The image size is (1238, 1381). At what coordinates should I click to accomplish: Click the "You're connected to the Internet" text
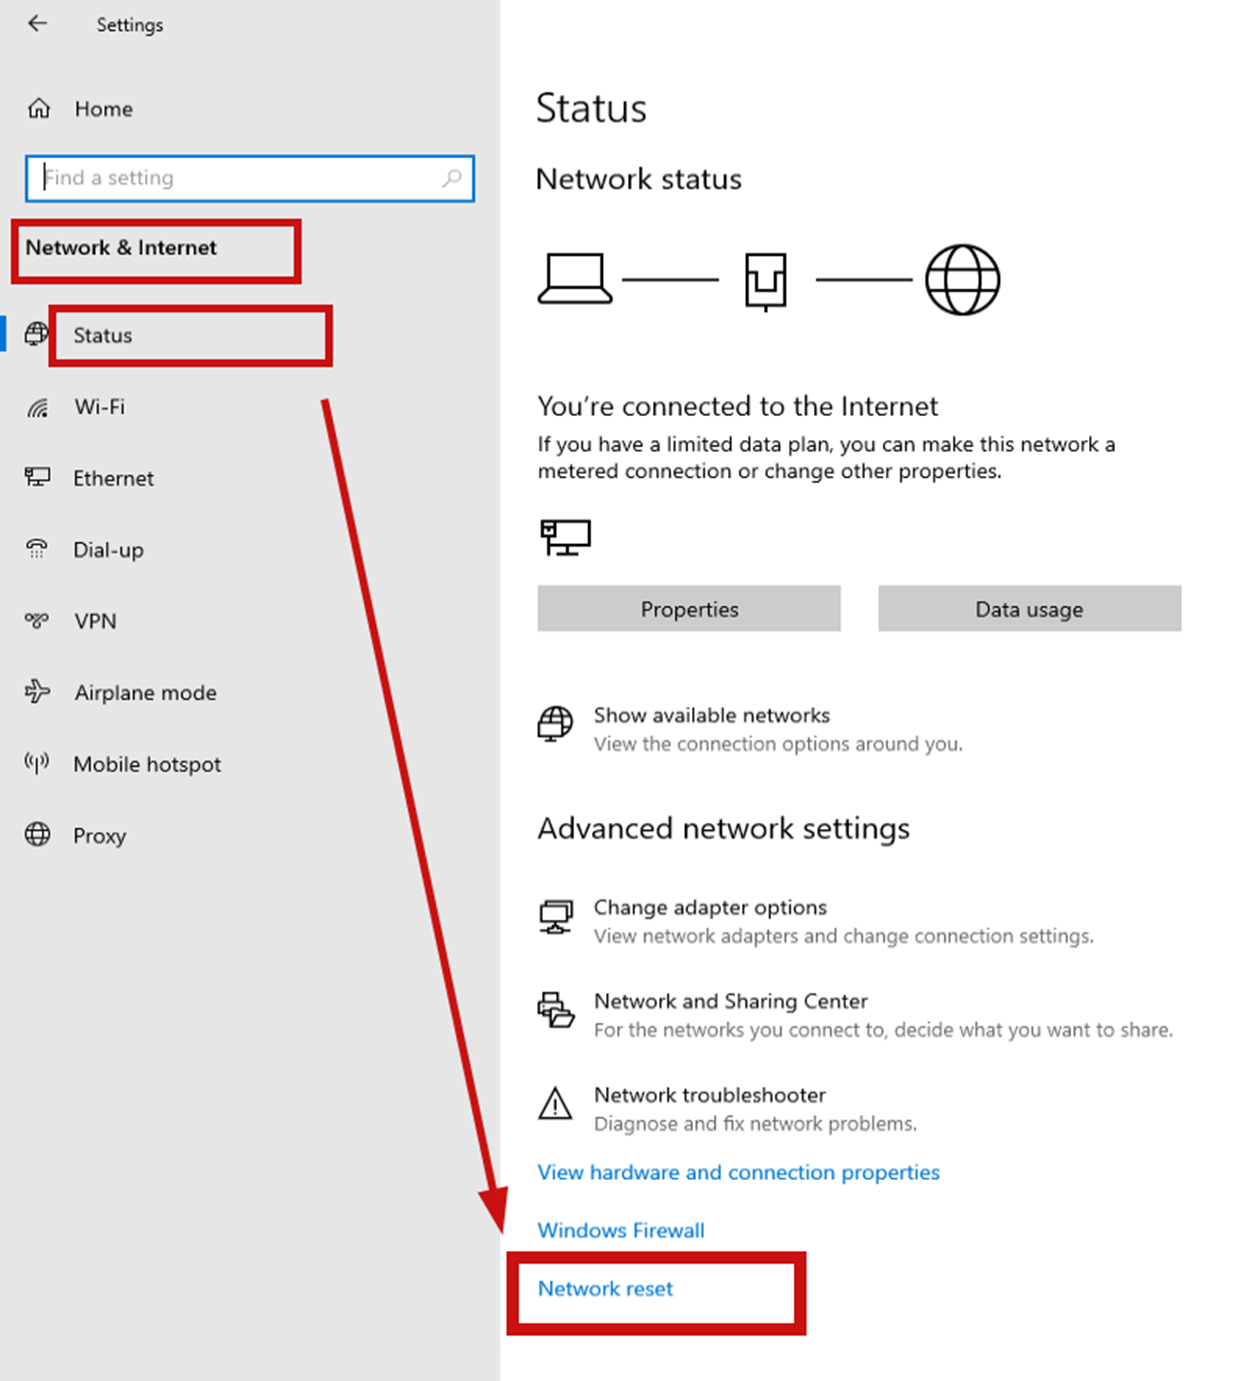tap(737, 406)
